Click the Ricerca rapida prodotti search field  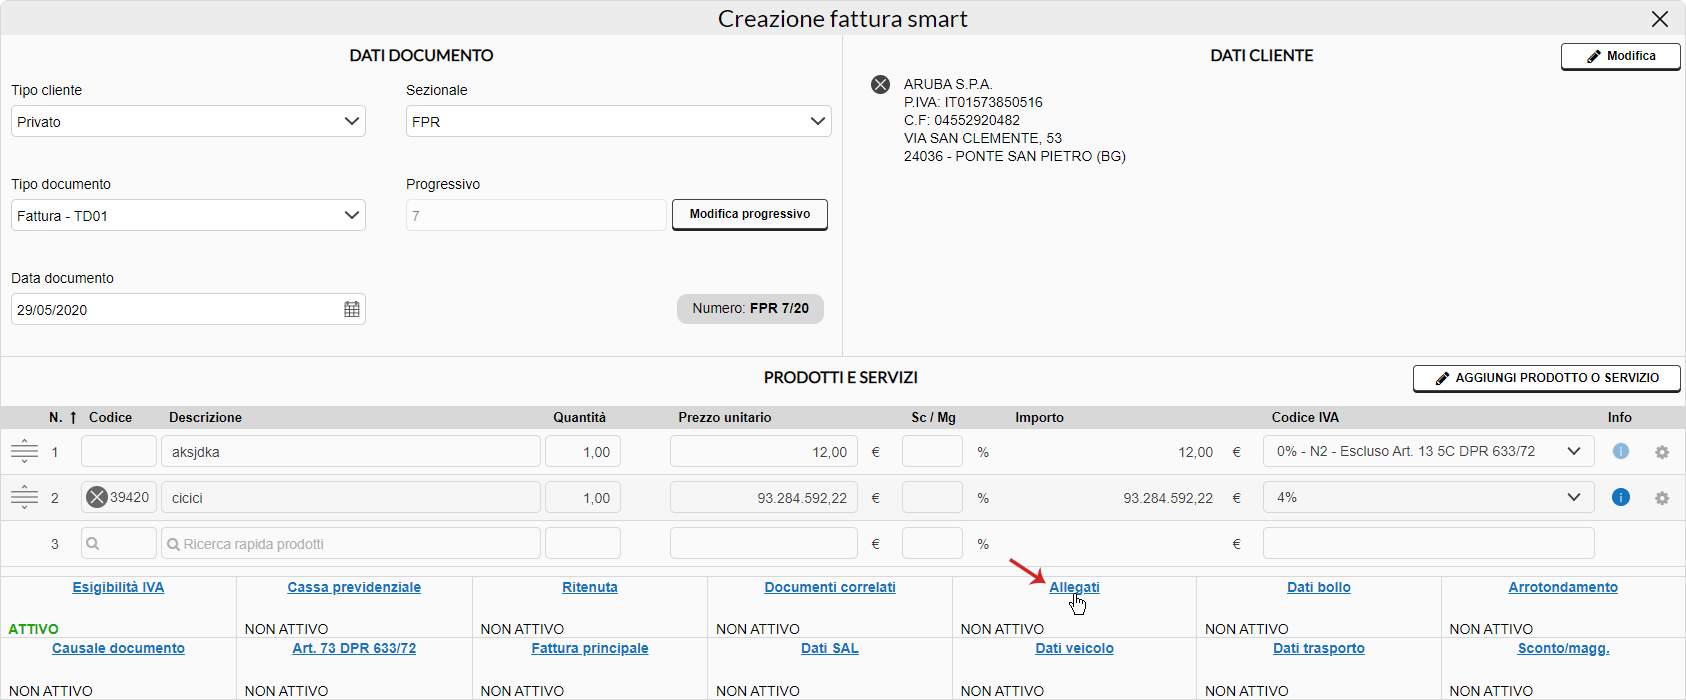pyautogui.click(x=351, y=544)
